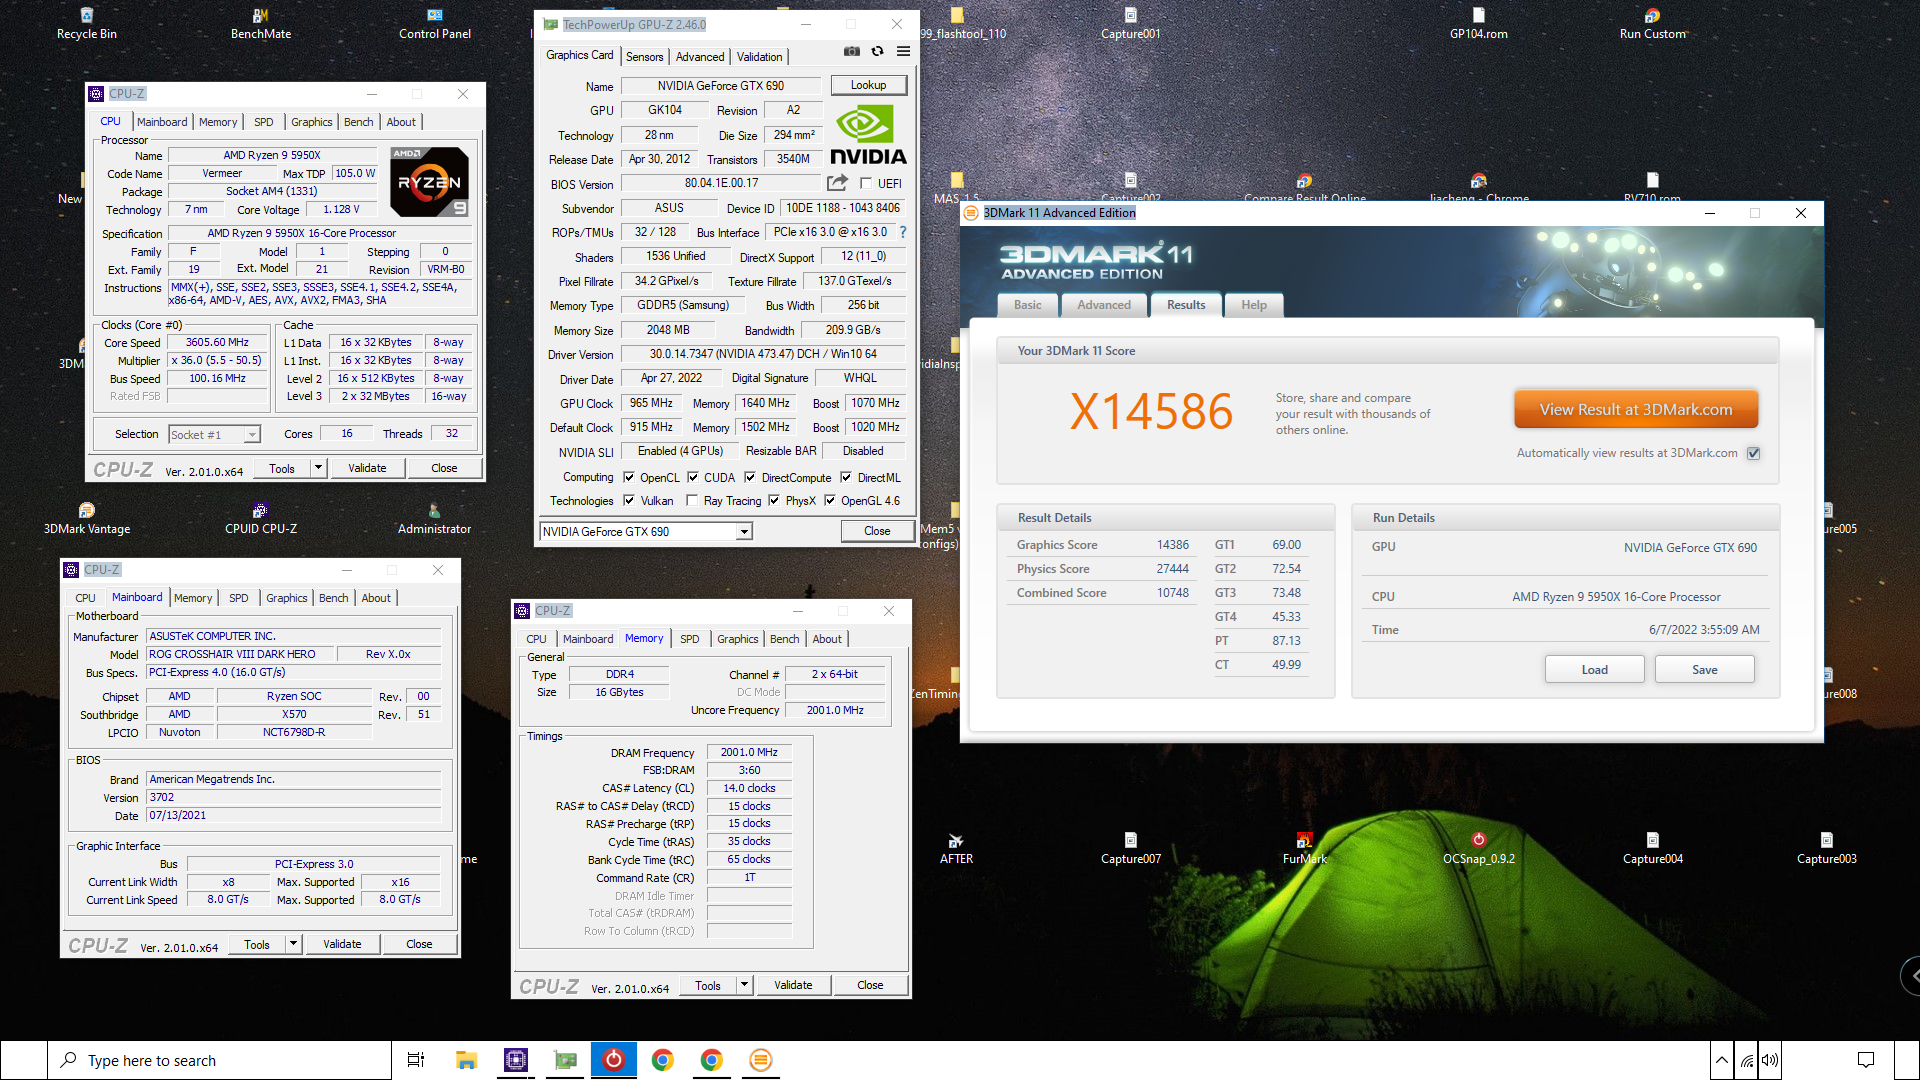The image size is (1920, 1080).
Task: Toggle DirectML checkbox in GPU-Z
Action: point(846,478)
